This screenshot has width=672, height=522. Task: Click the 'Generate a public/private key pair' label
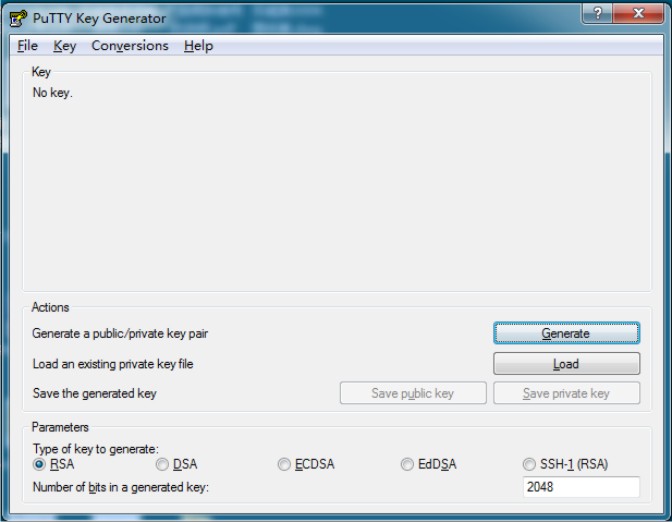pos(120,333)
